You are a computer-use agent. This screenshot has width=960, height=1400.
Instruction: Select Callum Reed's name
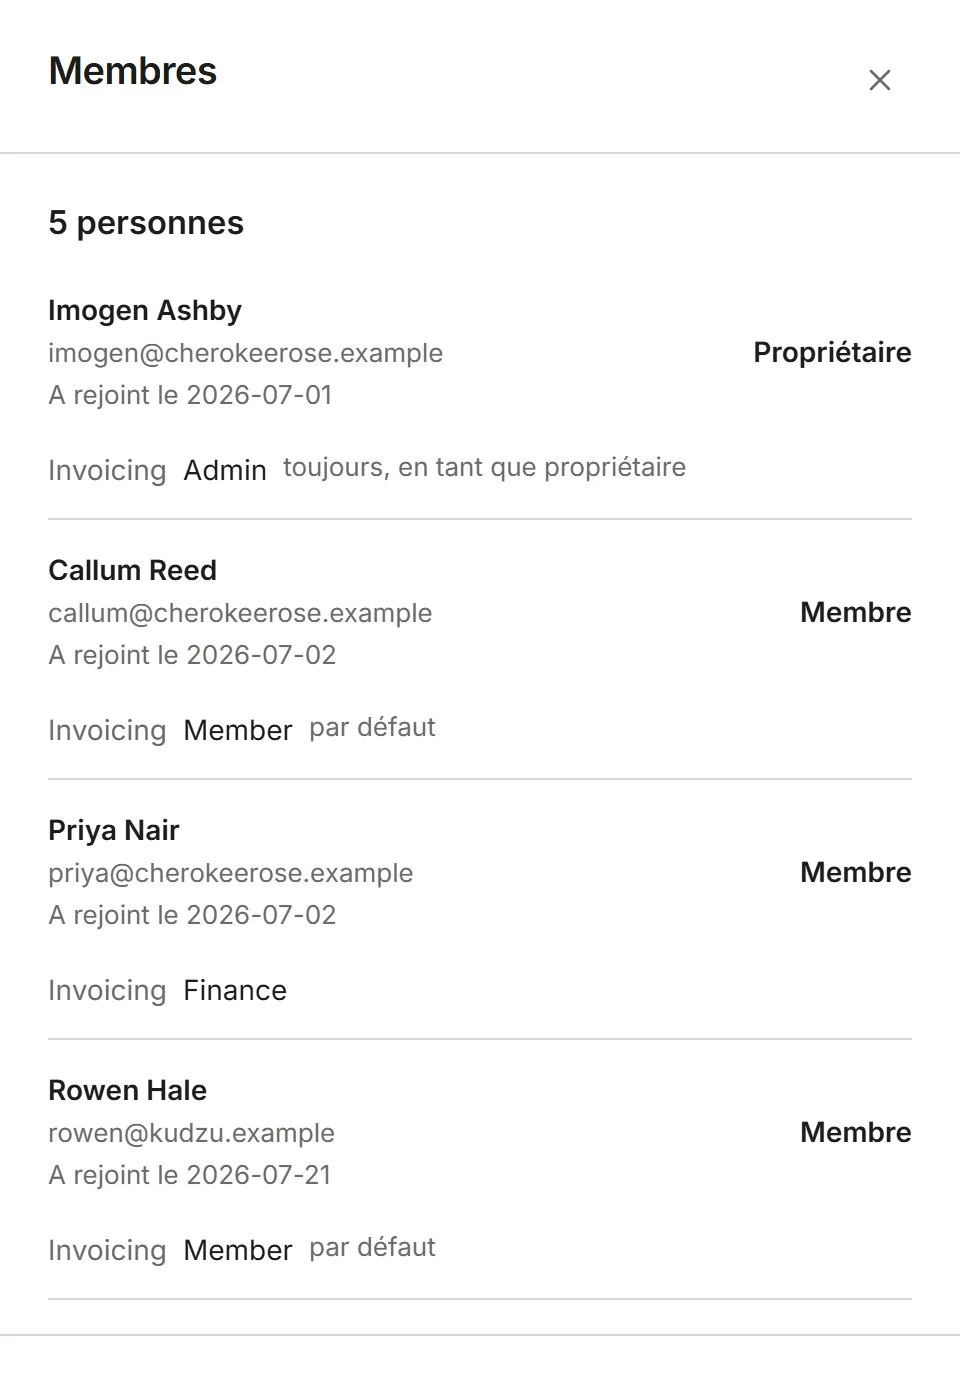pos(132,570)
